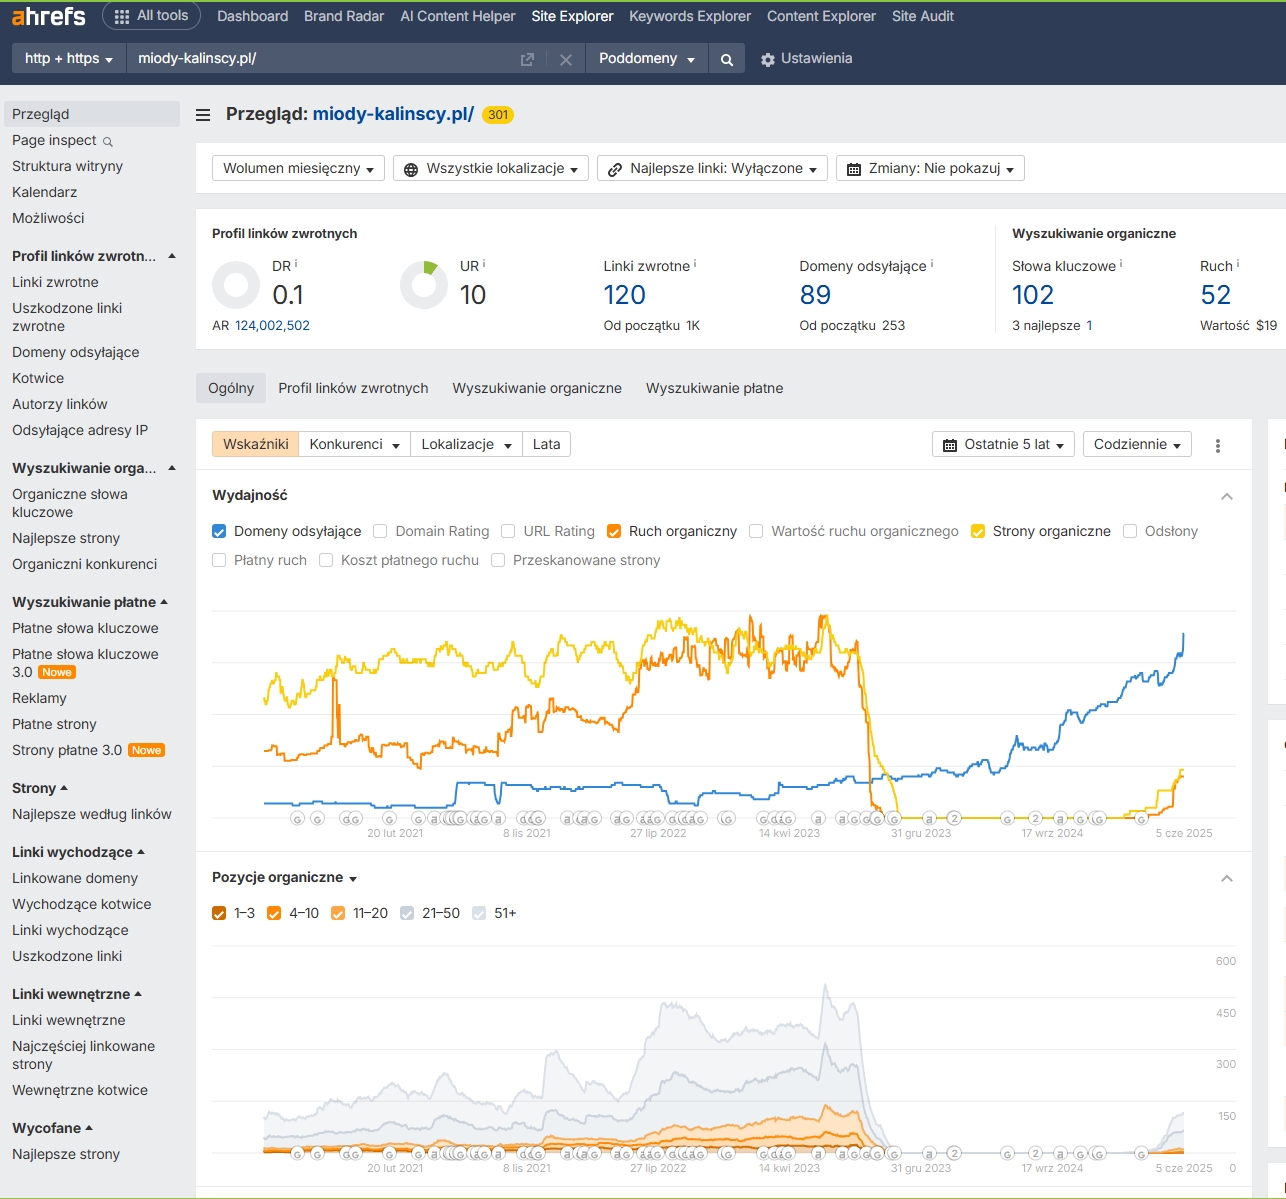Click the DR info icon

(296, 264)
